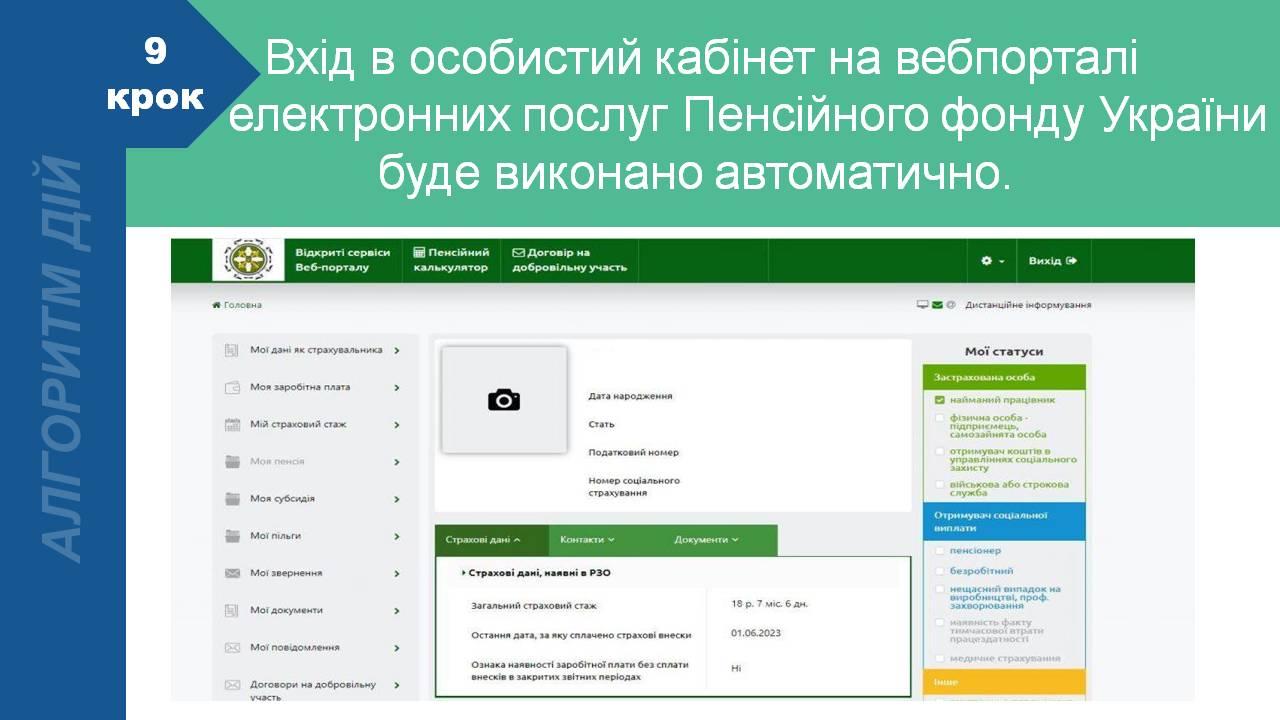This screenshot has width=1280, height=720.
Task: Click the @ icon near Дистанційне інформування
Action: click(951, 305)
